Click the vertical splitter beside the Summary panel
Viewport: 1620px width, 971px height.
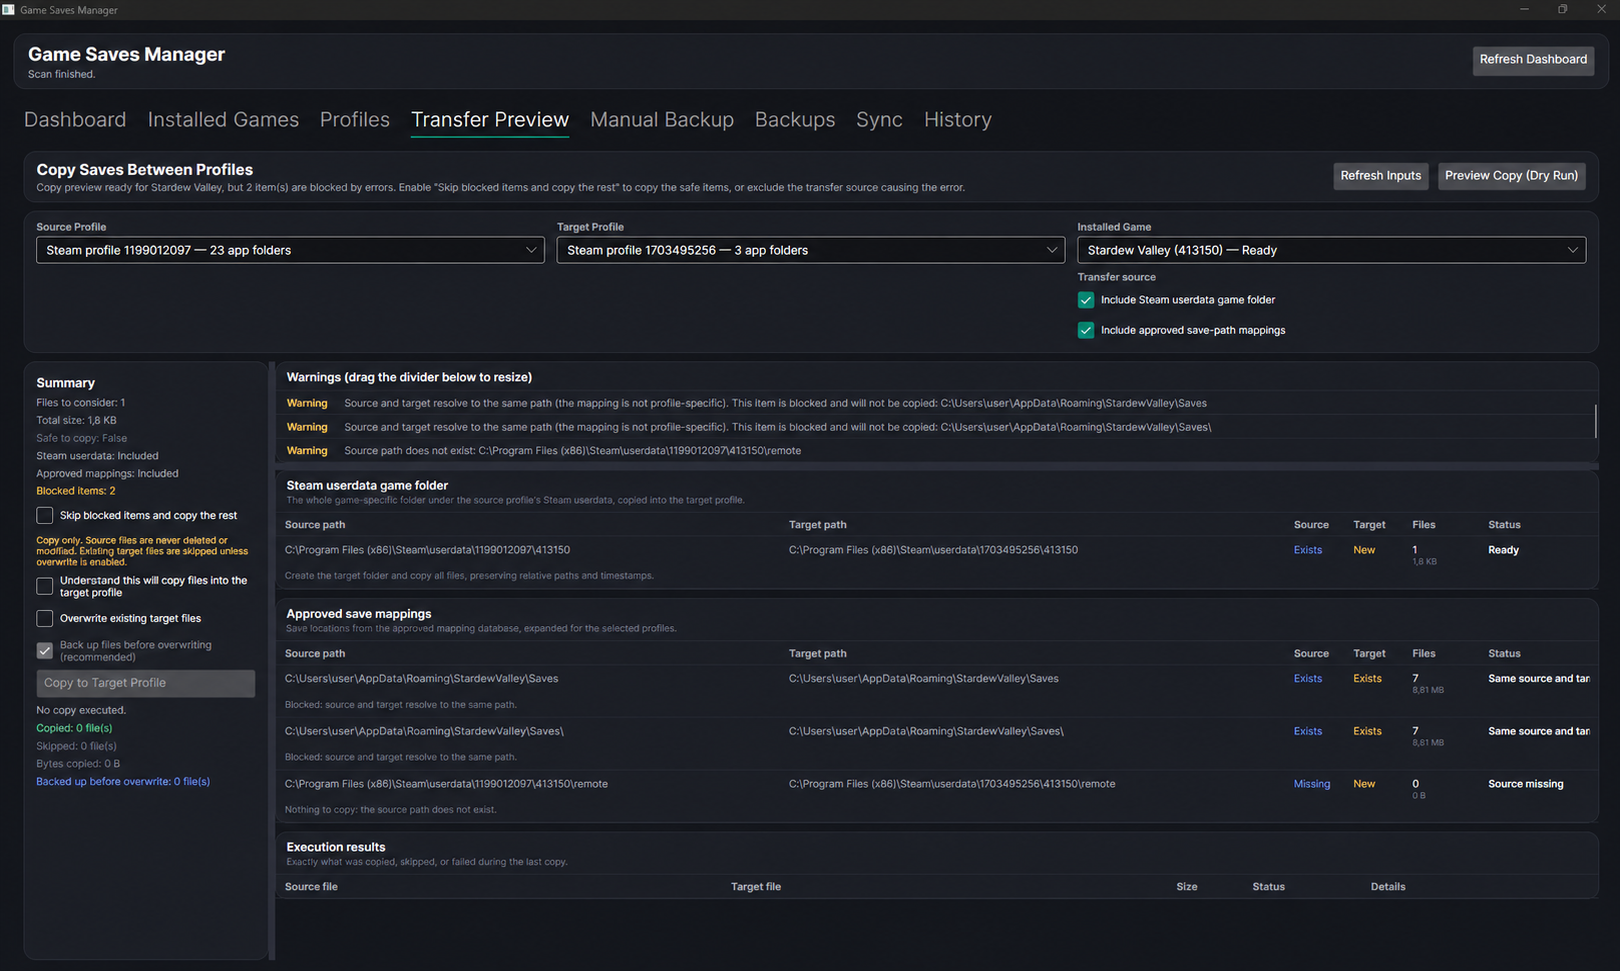tap(272, 660)
